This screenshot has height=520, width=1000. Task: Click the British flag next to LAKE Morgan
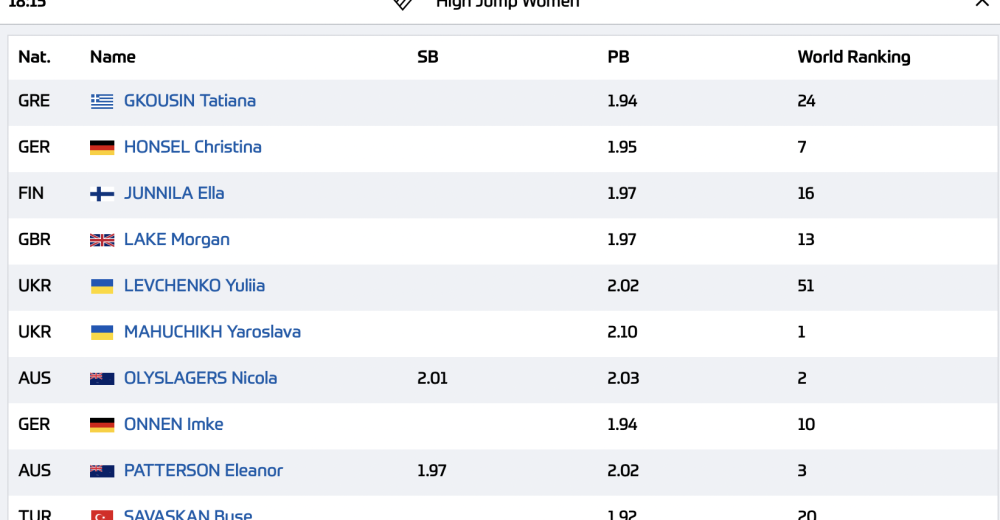[102, 240]
